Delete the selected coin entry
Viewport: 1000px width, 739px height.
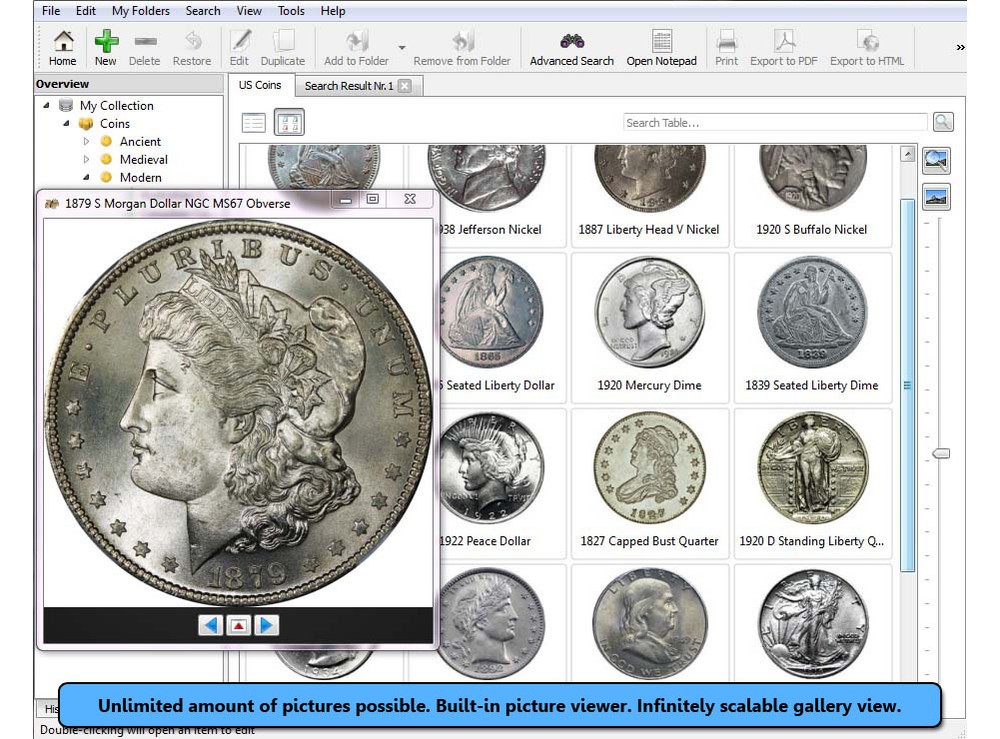point(144,47)
